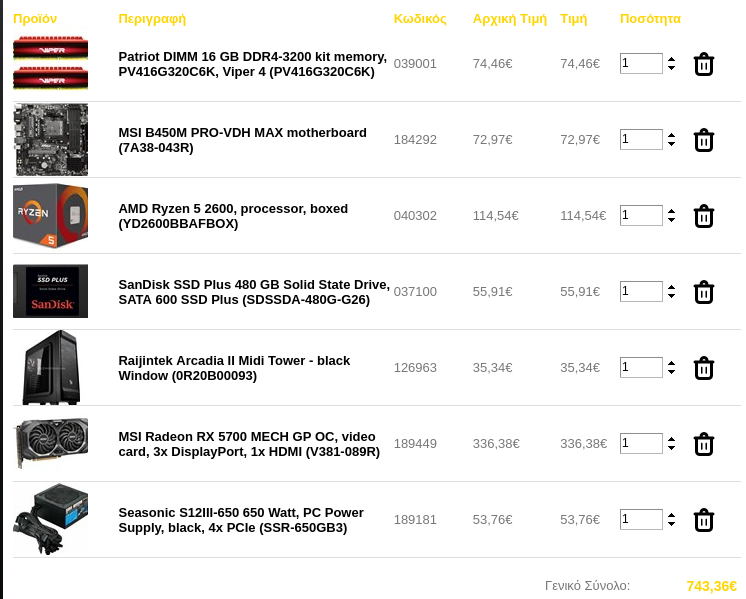Focus quantity field for AMD Ryzen 5
Image resolution: width=746 pixels, height=599 pixels.
point(641,216)
